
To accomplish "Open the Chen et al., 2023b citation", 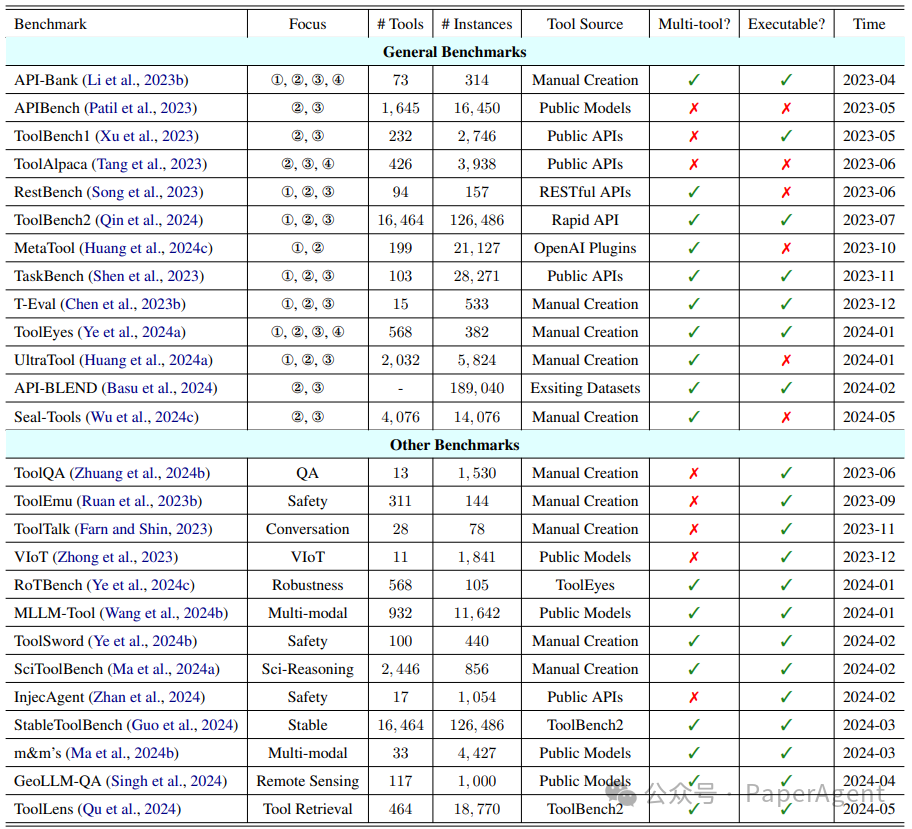I will pos(125,304).
